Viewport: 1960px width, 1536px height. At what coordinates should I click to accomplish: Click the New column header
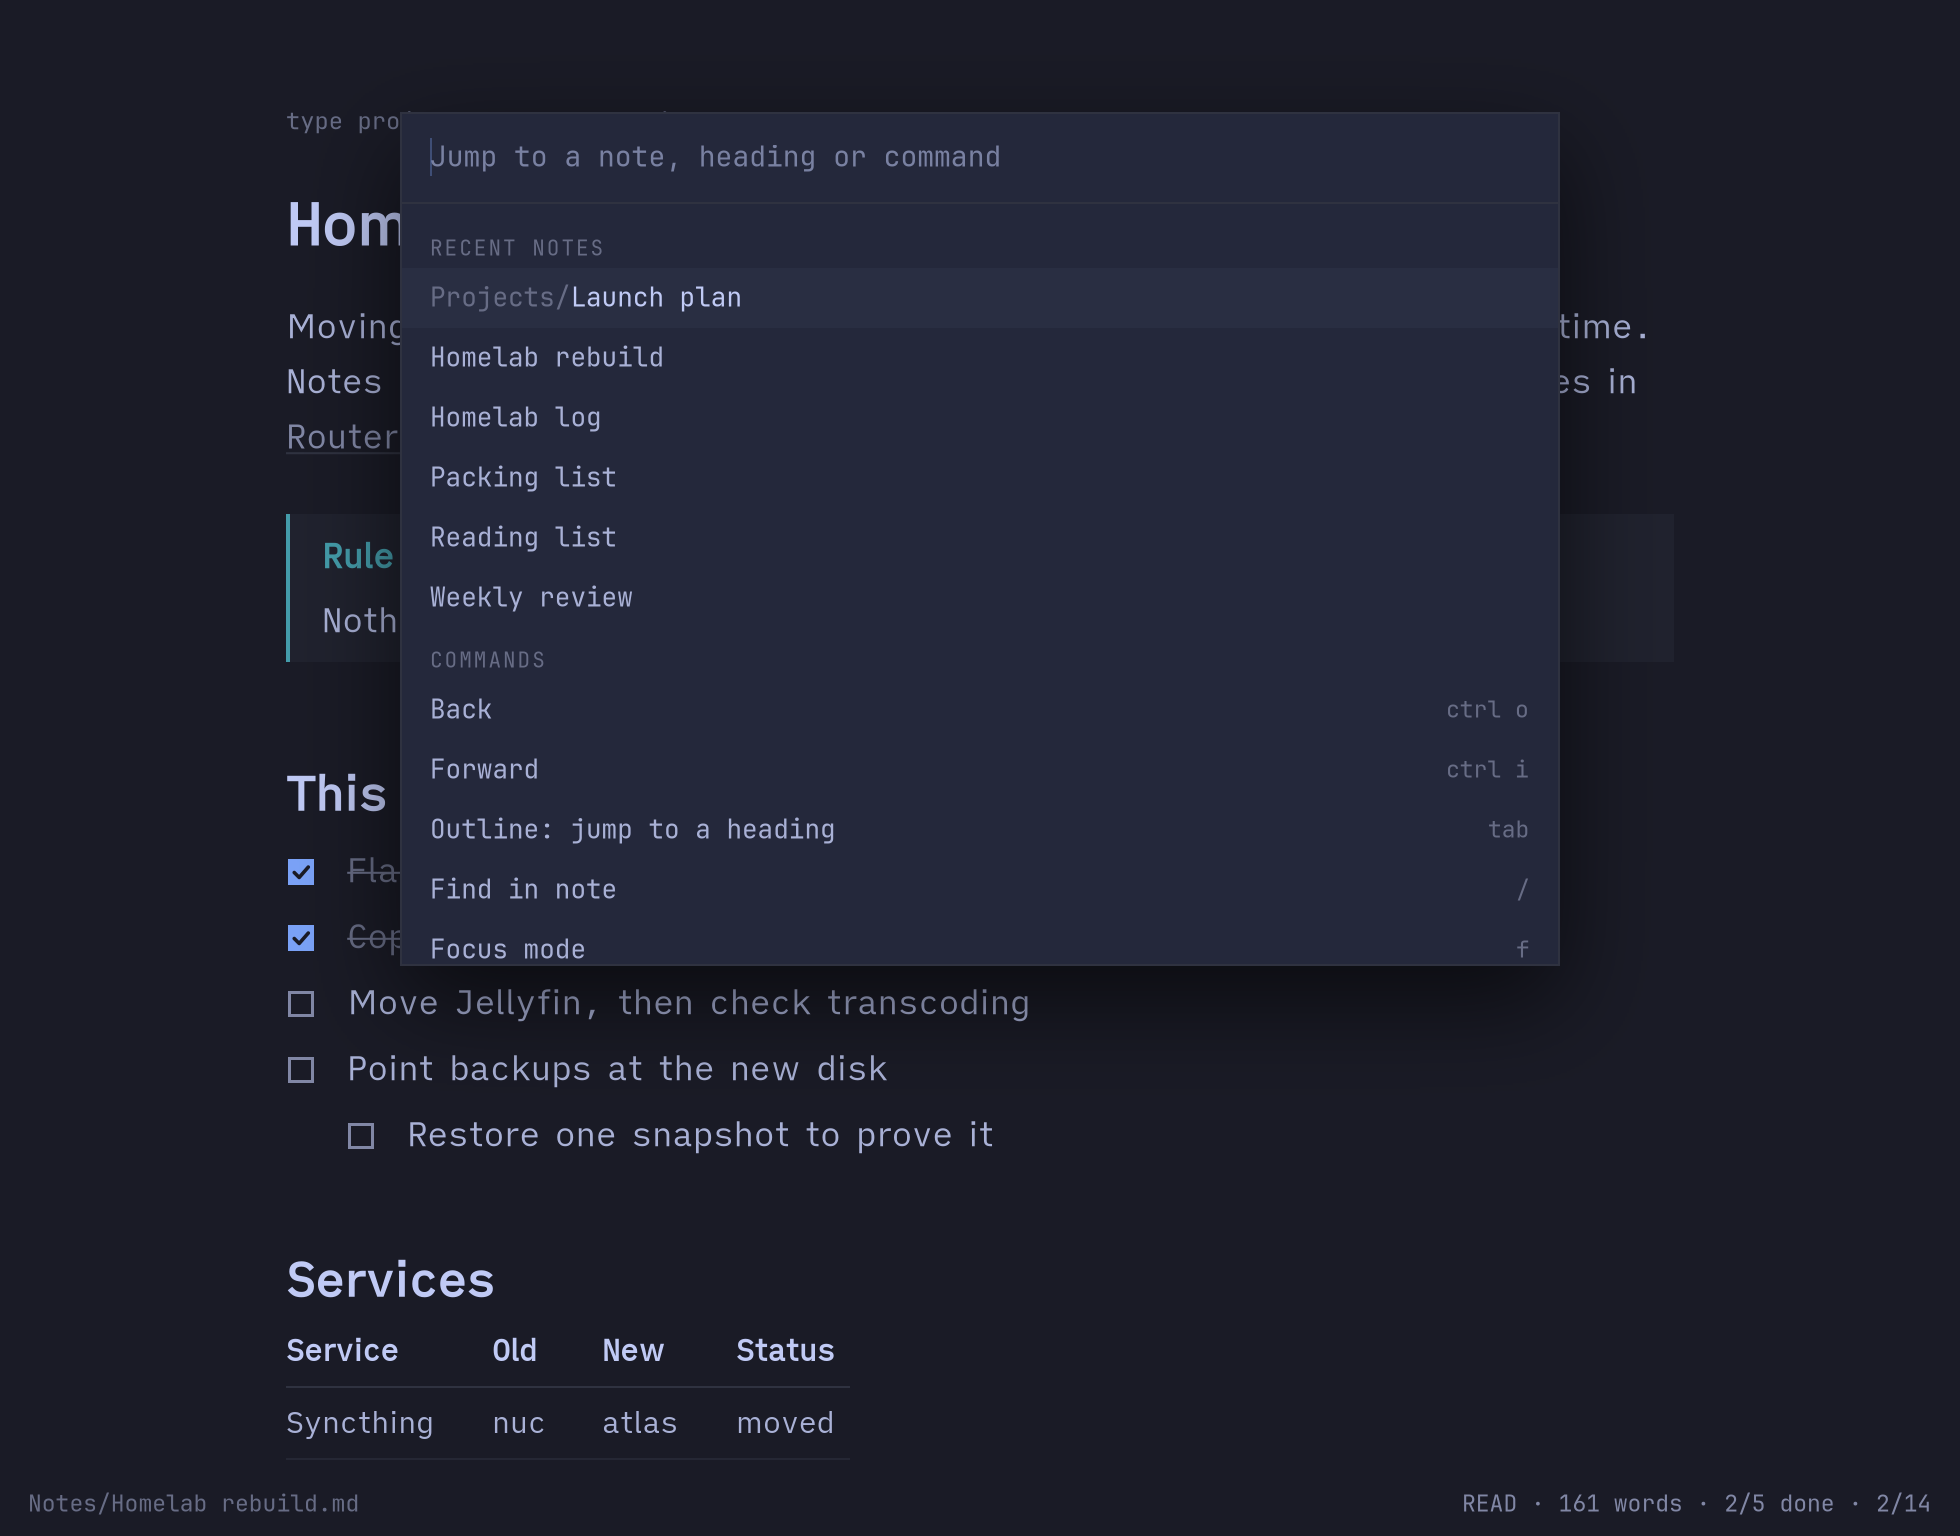point(633,1351)
